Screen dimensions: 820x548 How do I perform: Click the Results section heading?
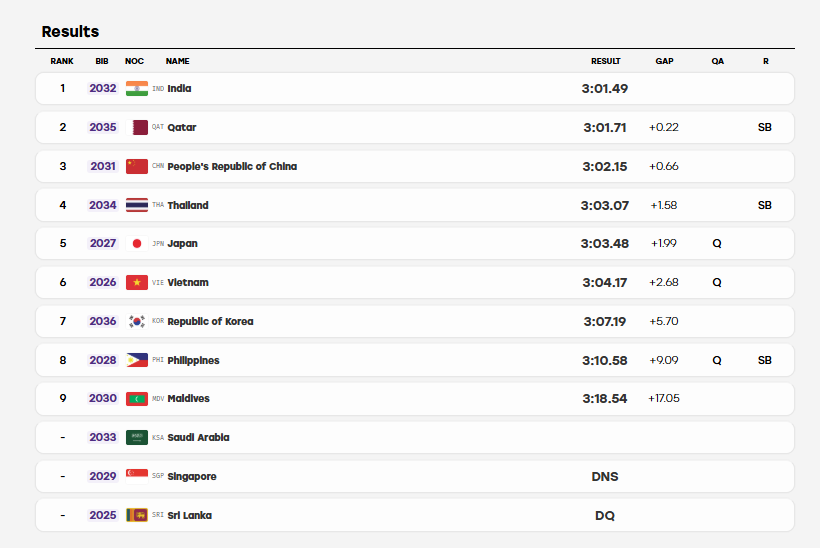point(70,31)
